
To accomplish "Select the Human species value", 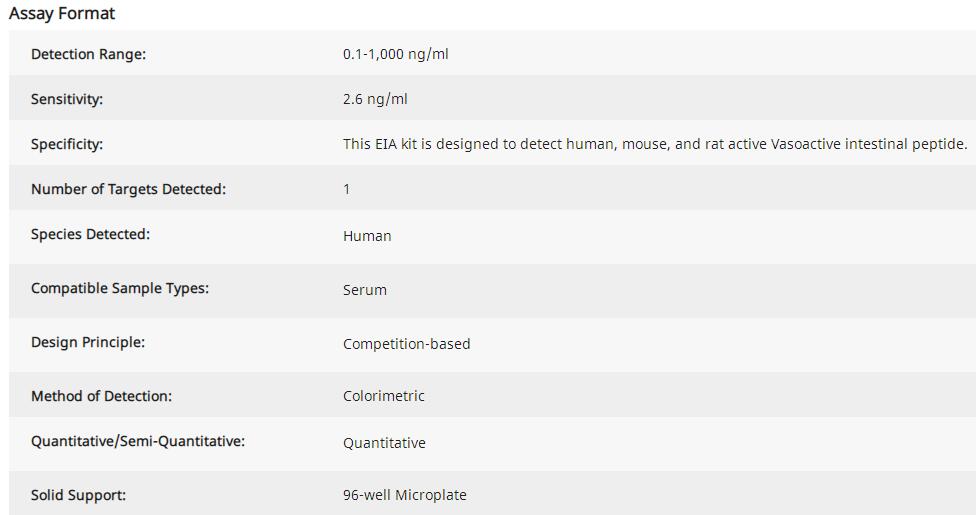I will click(367, 236).
